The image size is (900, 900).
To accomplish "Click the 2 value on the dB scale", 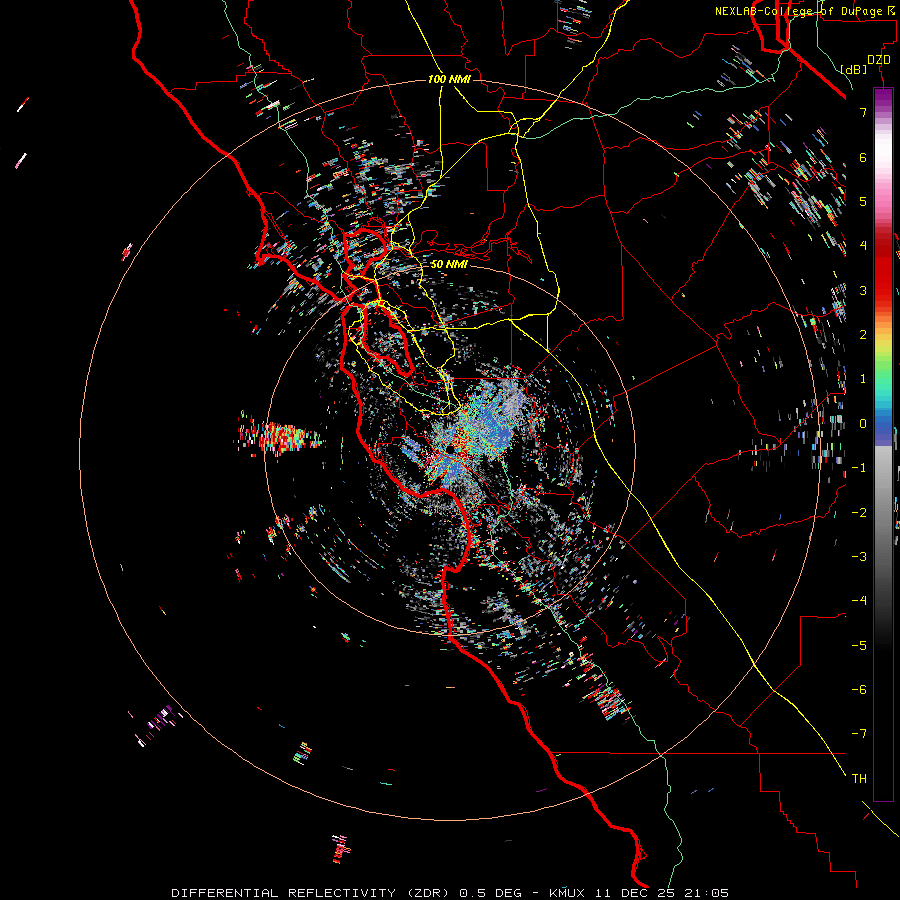I will coord(863,335).
